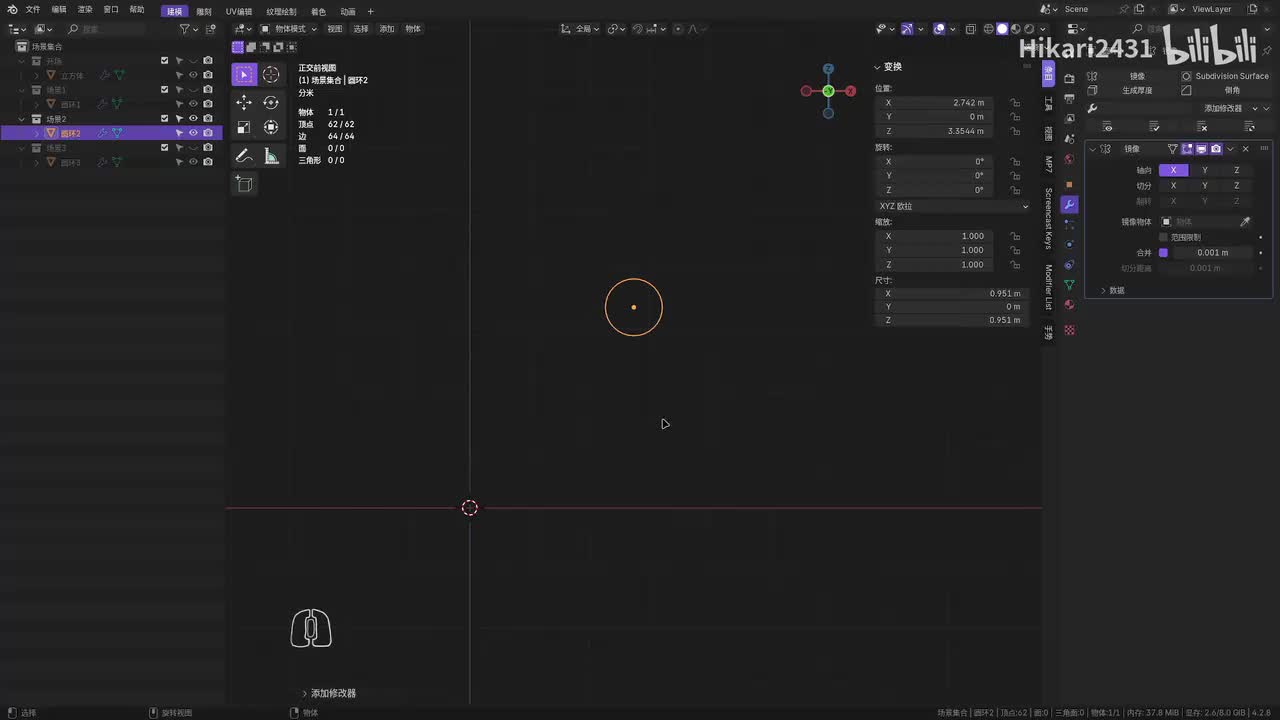
Task: Pick the Transform tool
Action: click(x=271, y=127)
